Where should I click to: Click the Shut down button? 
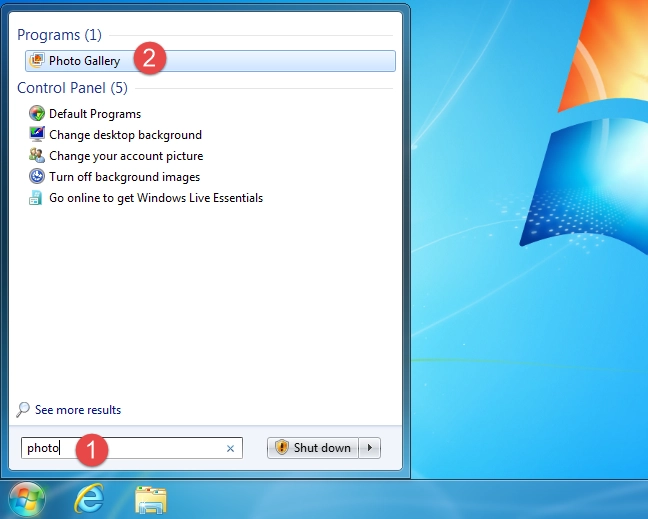pyautogui.click(x=312, y=448)
